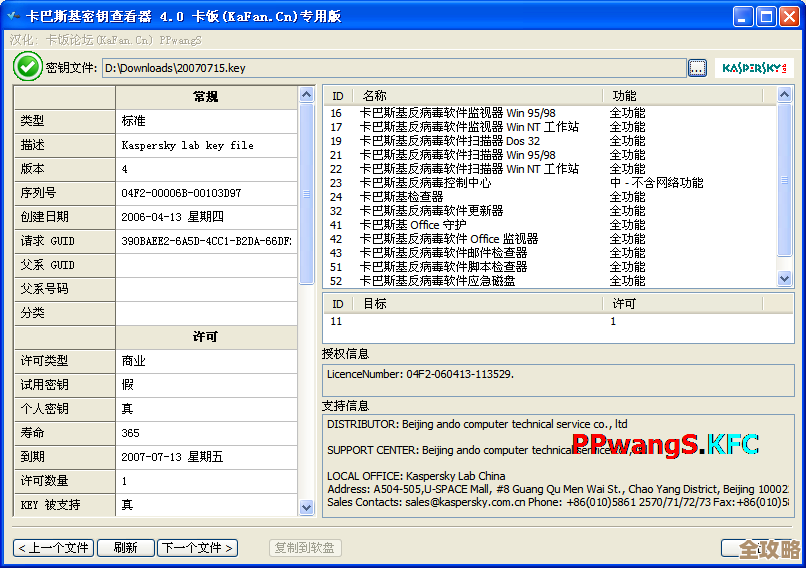Click the LOCAL OFFICE Kaspersky Lab China line
Viewport: 806px width, 568px height.
pyautogui.click(x=416, y=476)
